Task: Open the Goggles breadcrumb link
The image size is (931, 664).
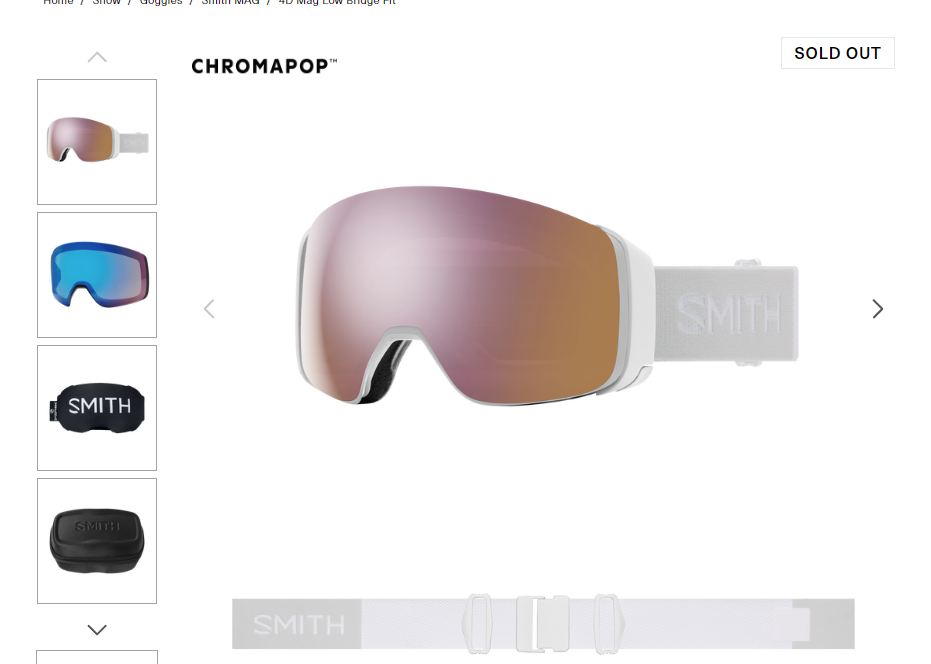Action: (161, 2)
